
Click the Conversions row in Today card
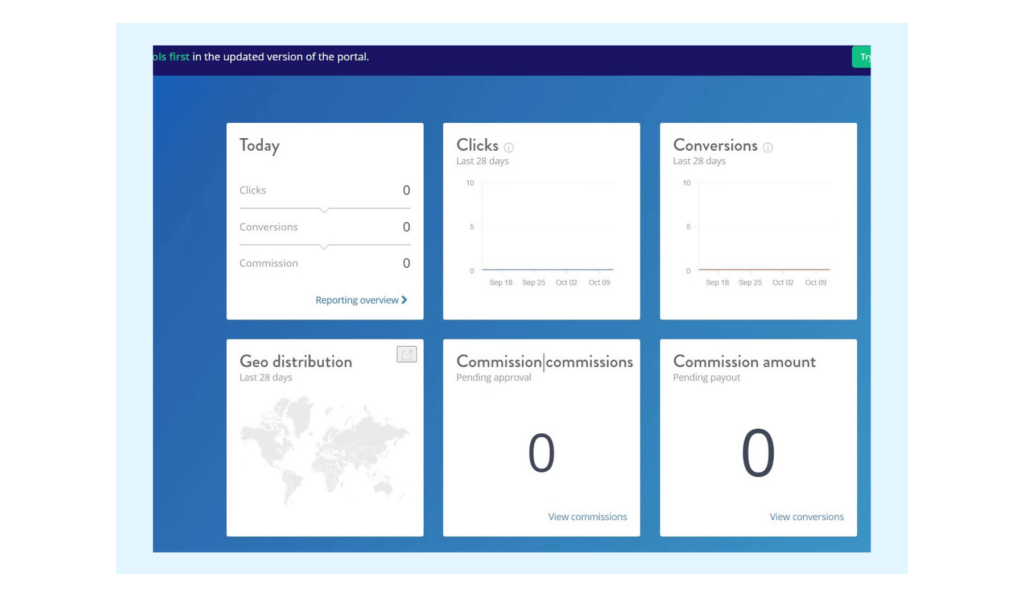[325, 227]
